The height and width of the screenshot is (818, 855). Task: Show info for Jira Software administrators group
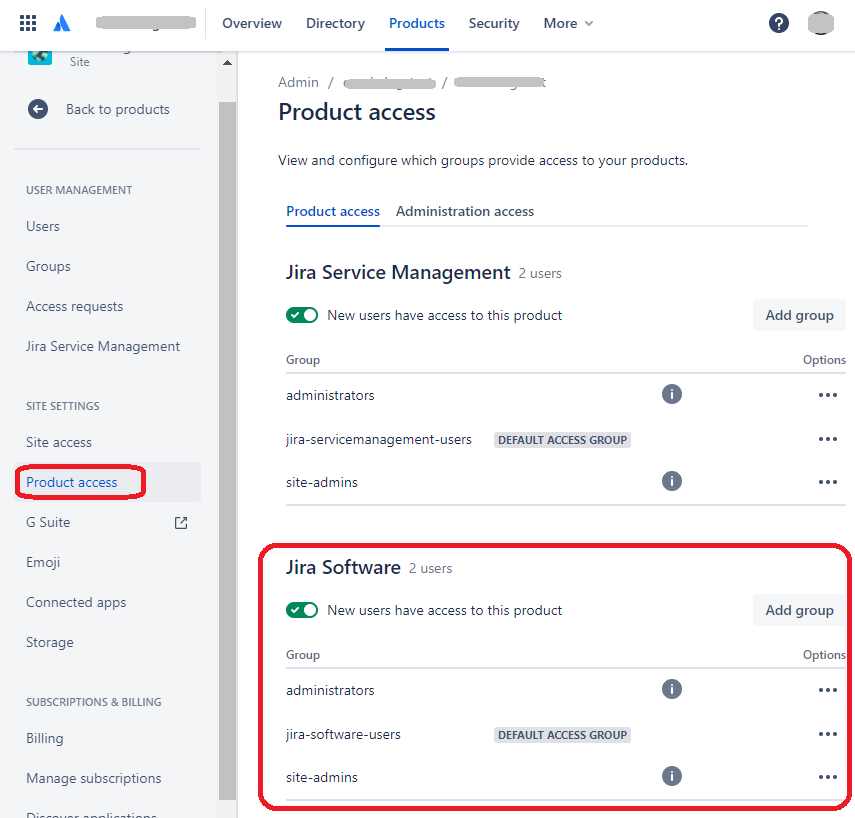click(x=672, y=689)
